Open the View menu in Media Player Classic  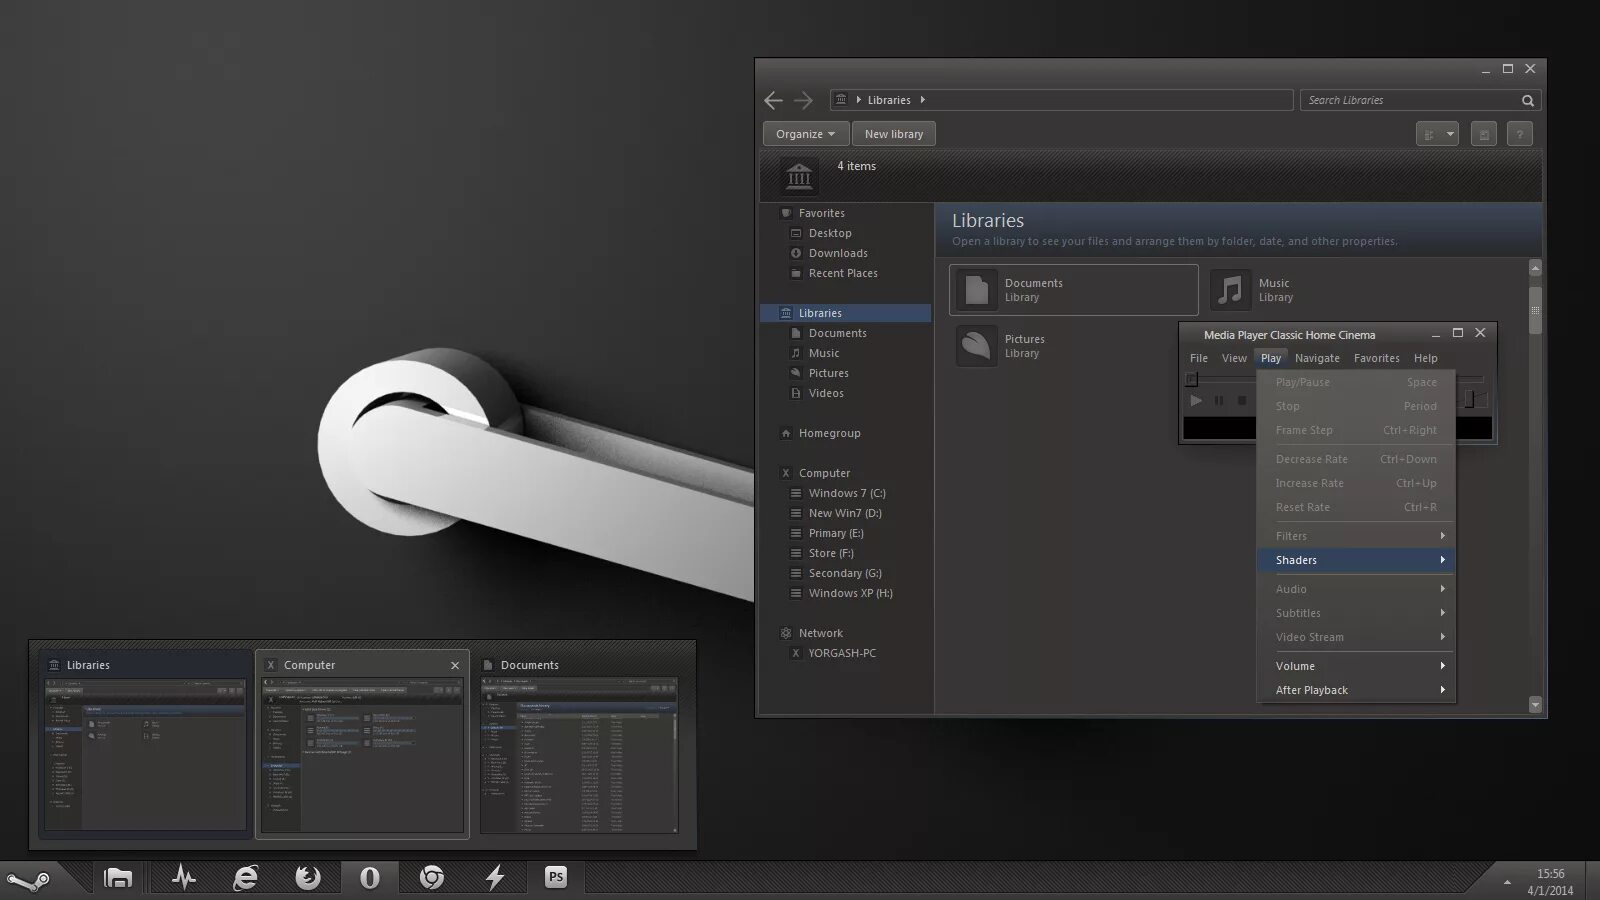click(1234, 358)
